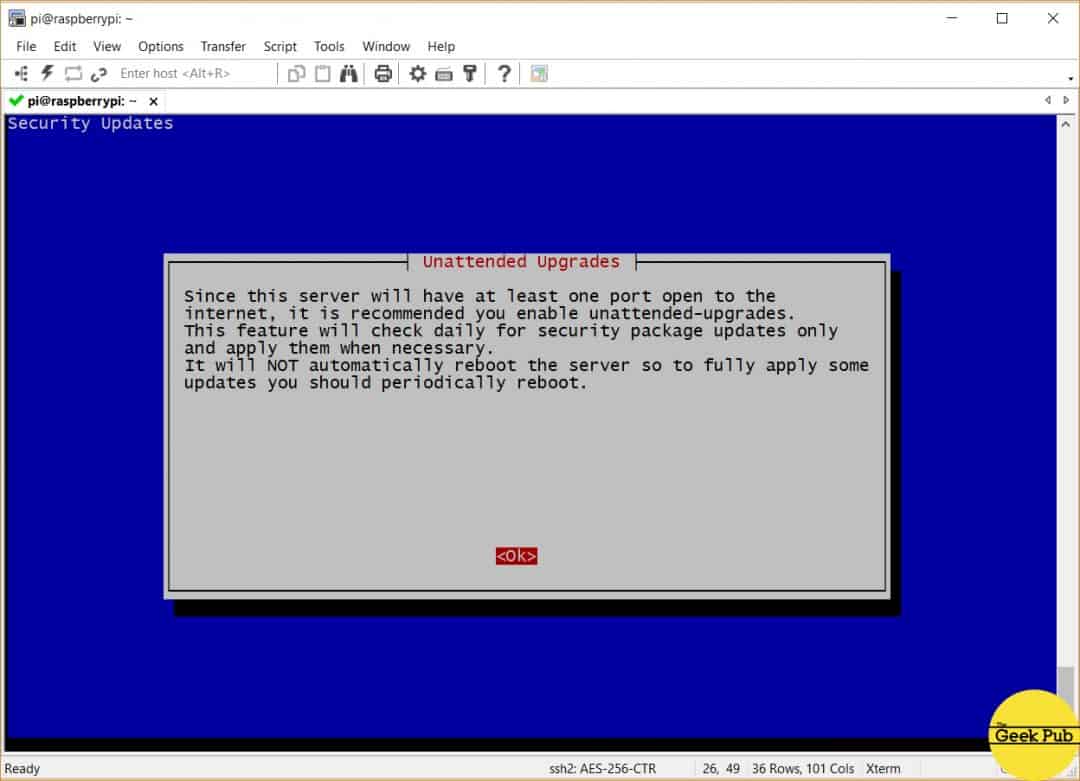Print the terminal screen with the printer icon
1080x781 pixels.
(x=383, y=72)
